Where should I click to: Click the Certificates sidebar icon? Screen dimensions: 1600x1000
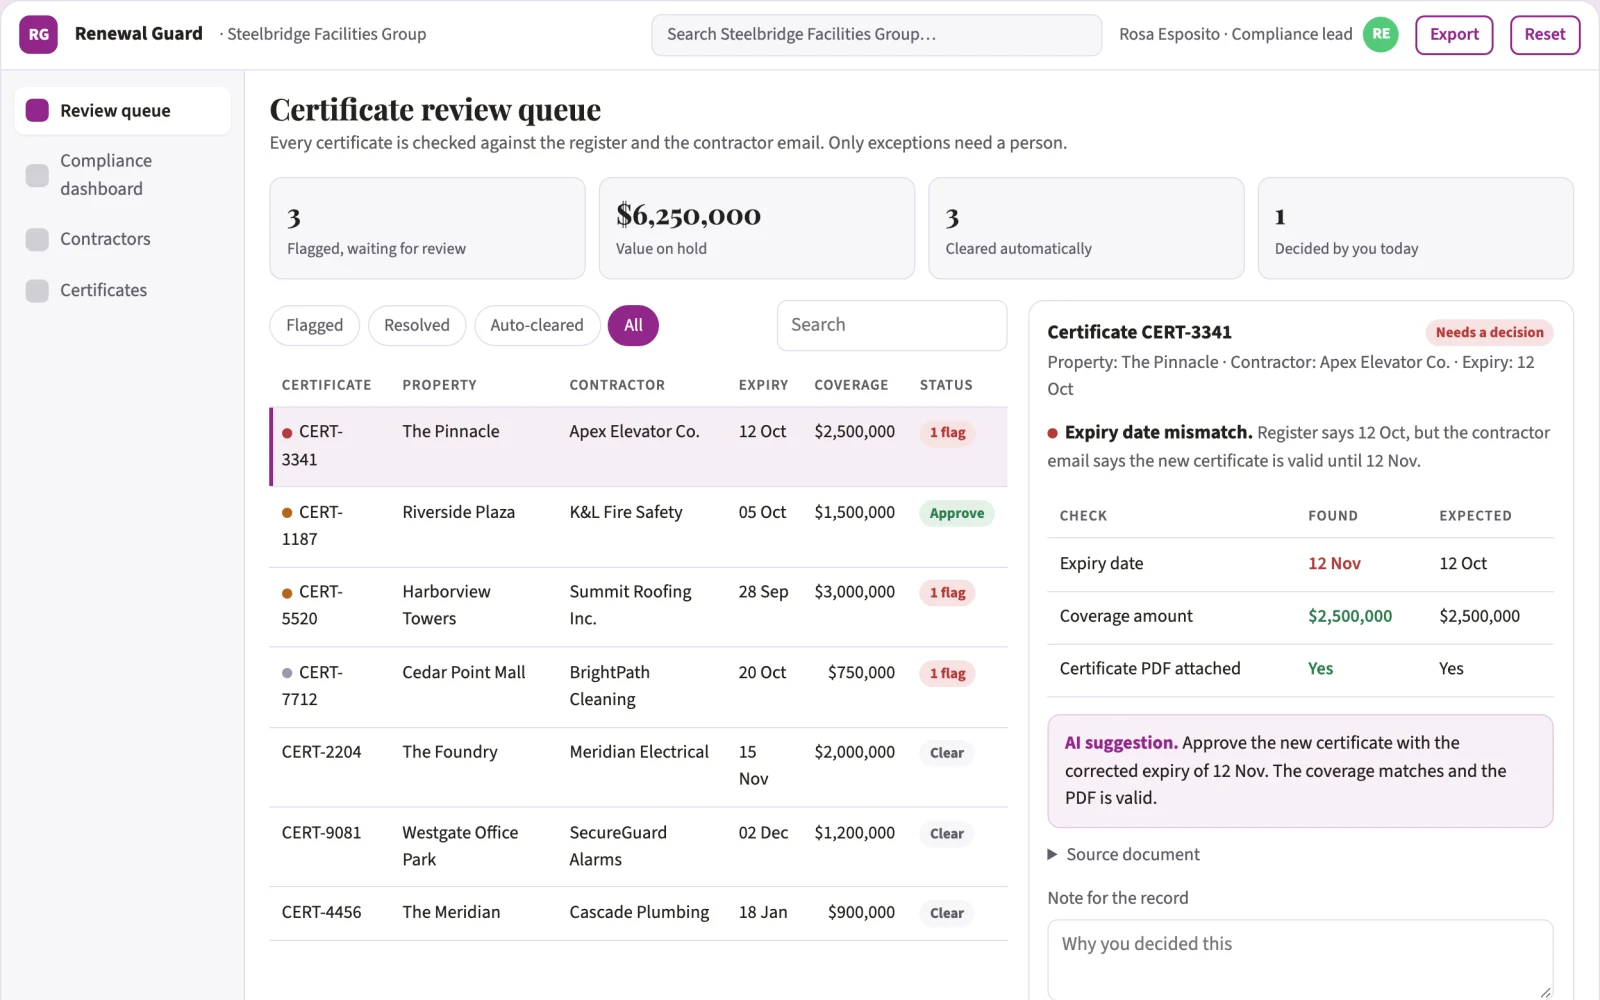37,290
